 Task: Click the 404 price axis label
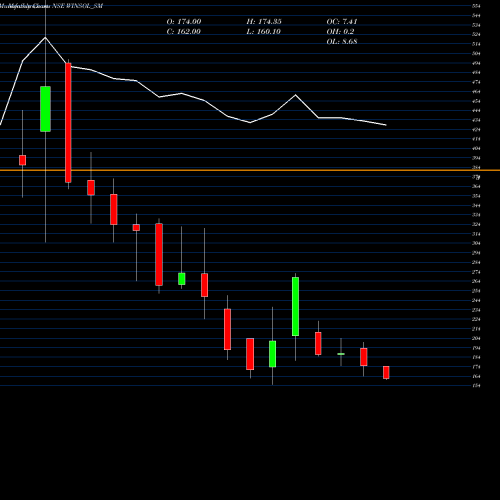[476, 148]
